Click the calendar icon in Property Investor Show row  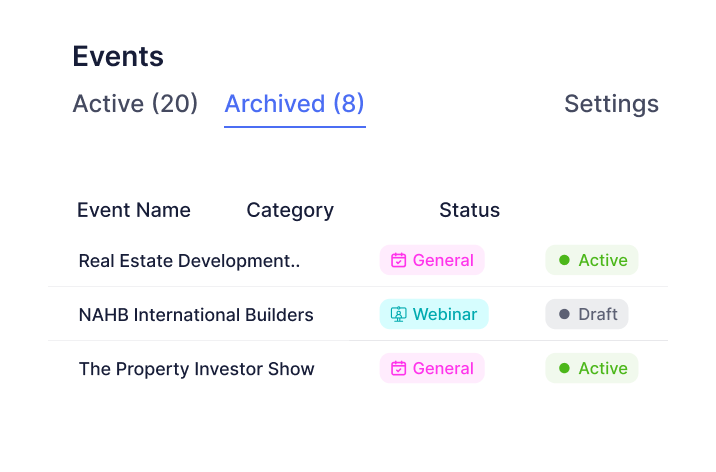tap(398, 369)
